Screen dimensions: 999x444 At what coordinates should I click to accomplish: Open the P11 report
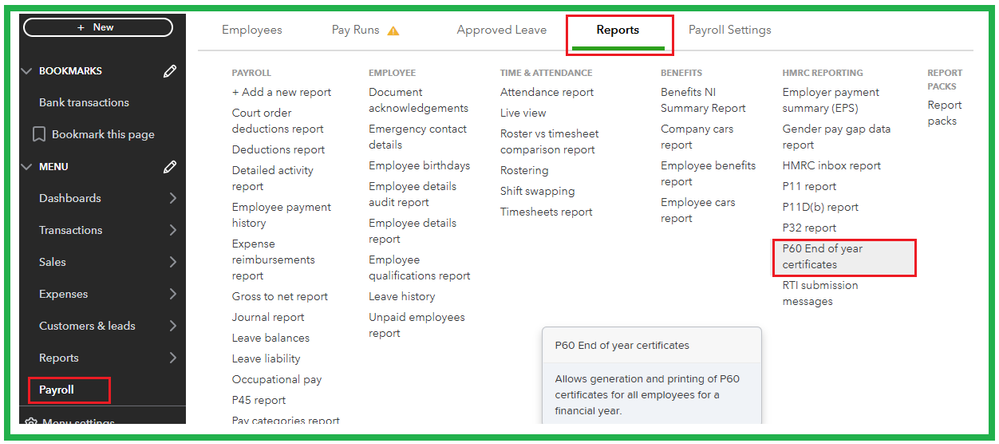coord(809,187)
